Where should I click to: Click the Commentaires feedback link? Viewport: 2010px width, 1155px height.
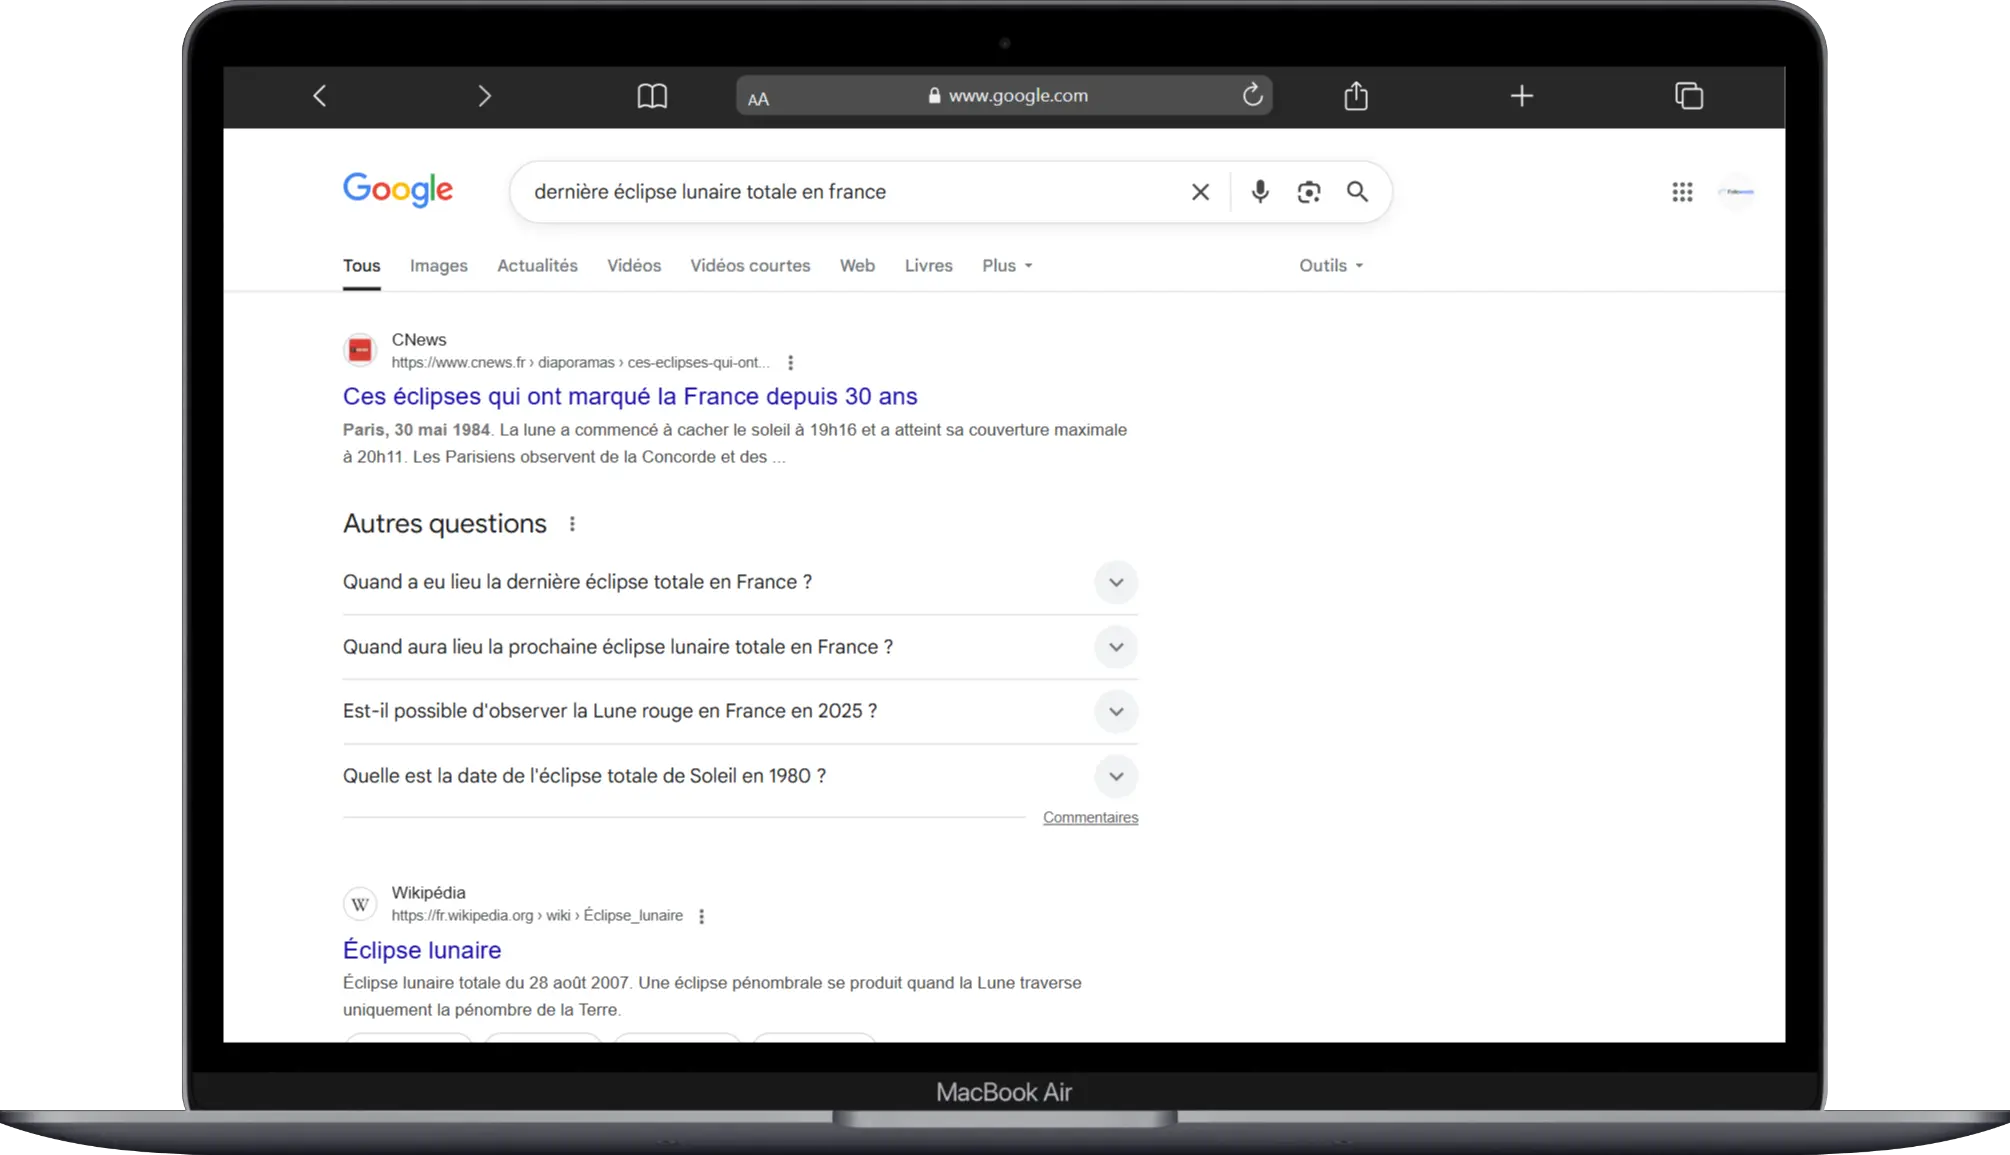tap(1090, 818)
